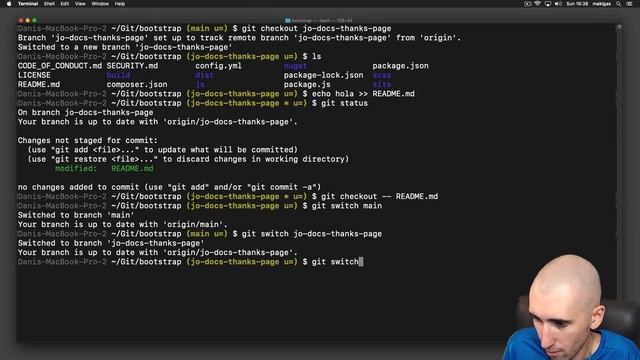Viewport: 640px width, 360px height.
Task: Click 'git restore <file>...' hint line
Action: 188,159
